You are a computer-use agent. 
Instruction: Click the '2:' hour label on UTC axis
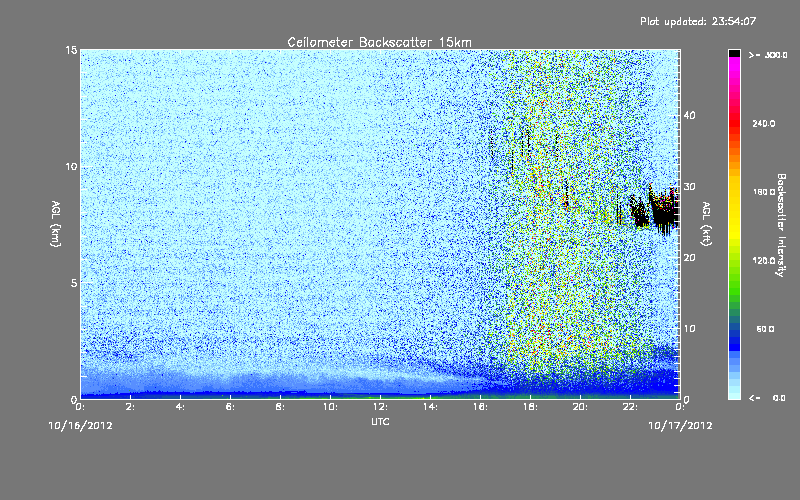pyautogui.click(x=131, y=407)
